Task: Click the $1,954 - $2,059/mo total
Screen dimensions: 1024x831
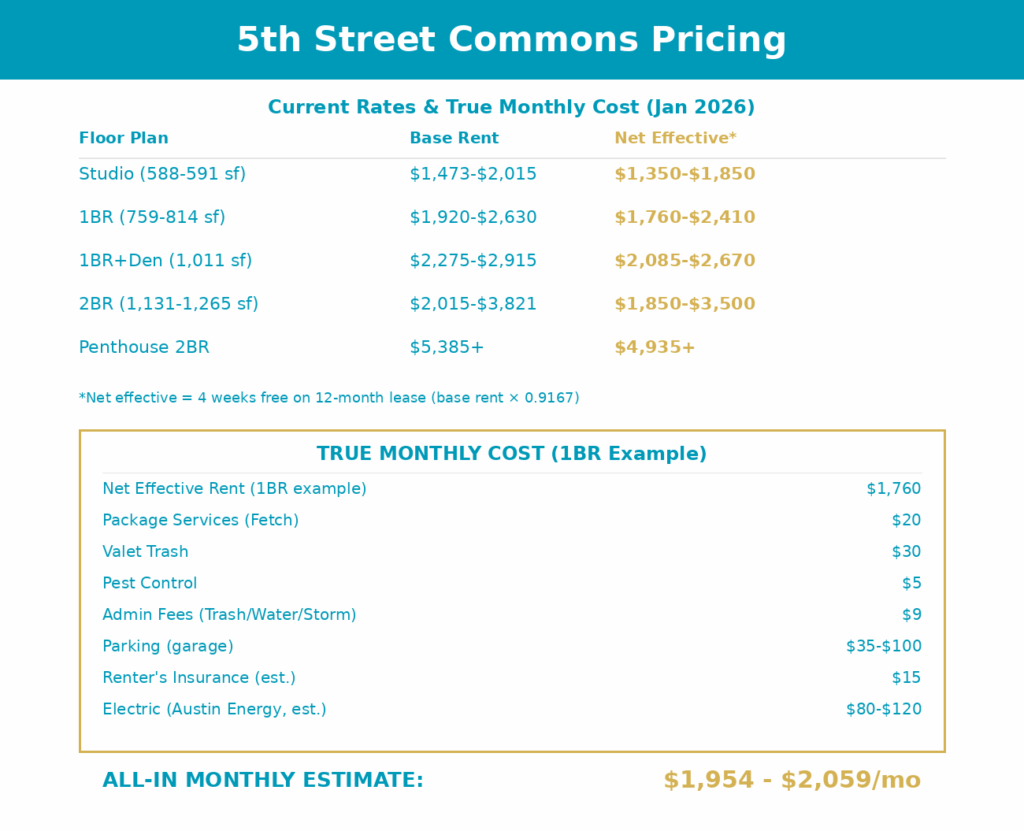Action: click(x=792, y=780)
